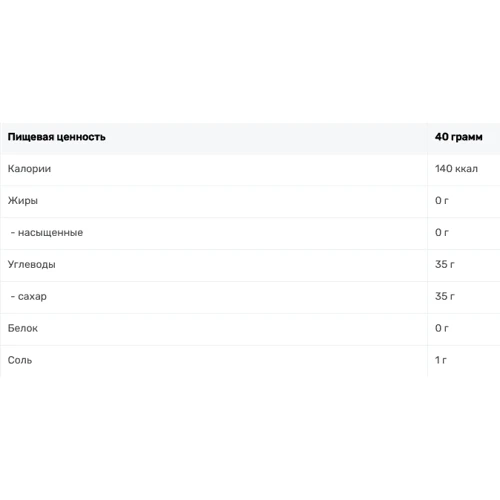
Task: Click the '140 ккал' value
Action: [456, 169]
